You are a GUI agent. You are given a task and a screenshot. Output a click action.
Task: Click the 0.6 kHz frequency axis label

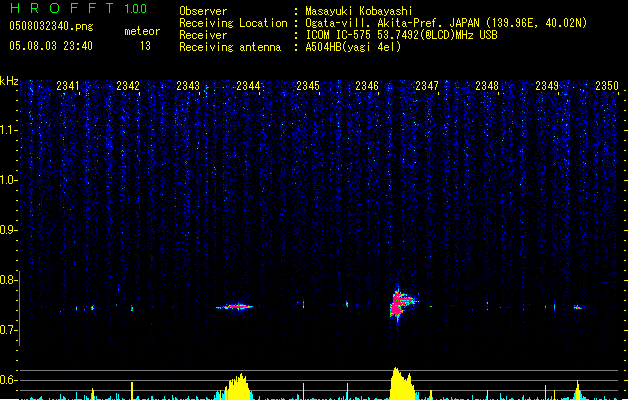coord(8,380)
